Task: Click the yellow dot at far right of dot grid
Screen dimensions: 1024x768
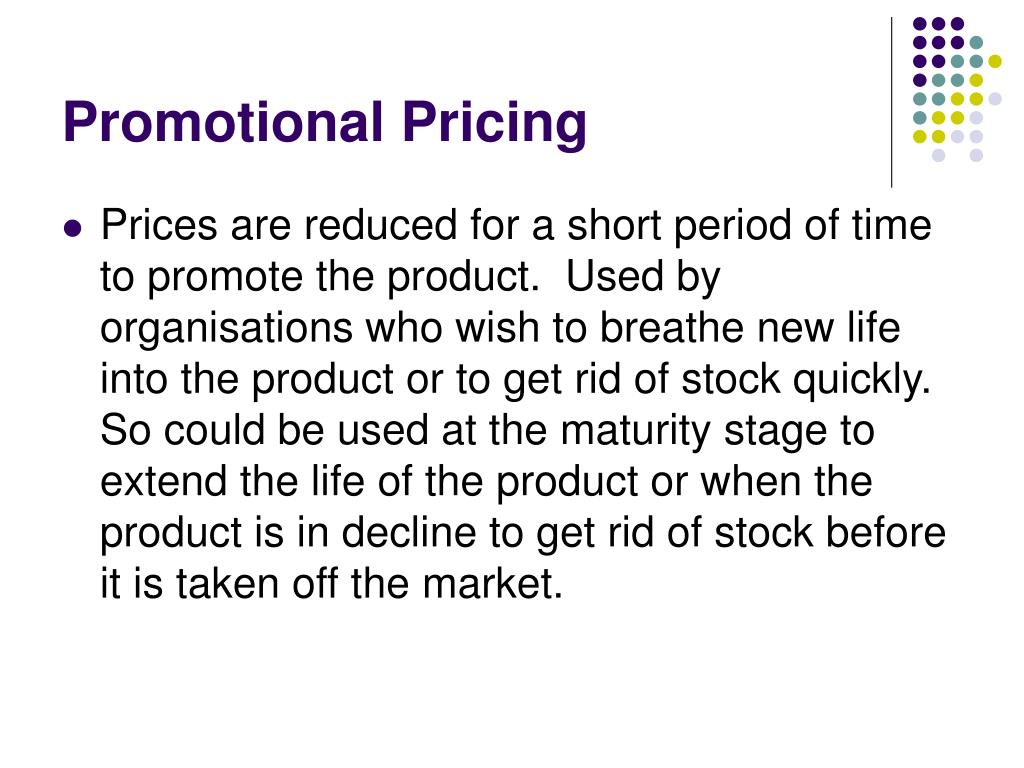Action: [x=995, y=61]
